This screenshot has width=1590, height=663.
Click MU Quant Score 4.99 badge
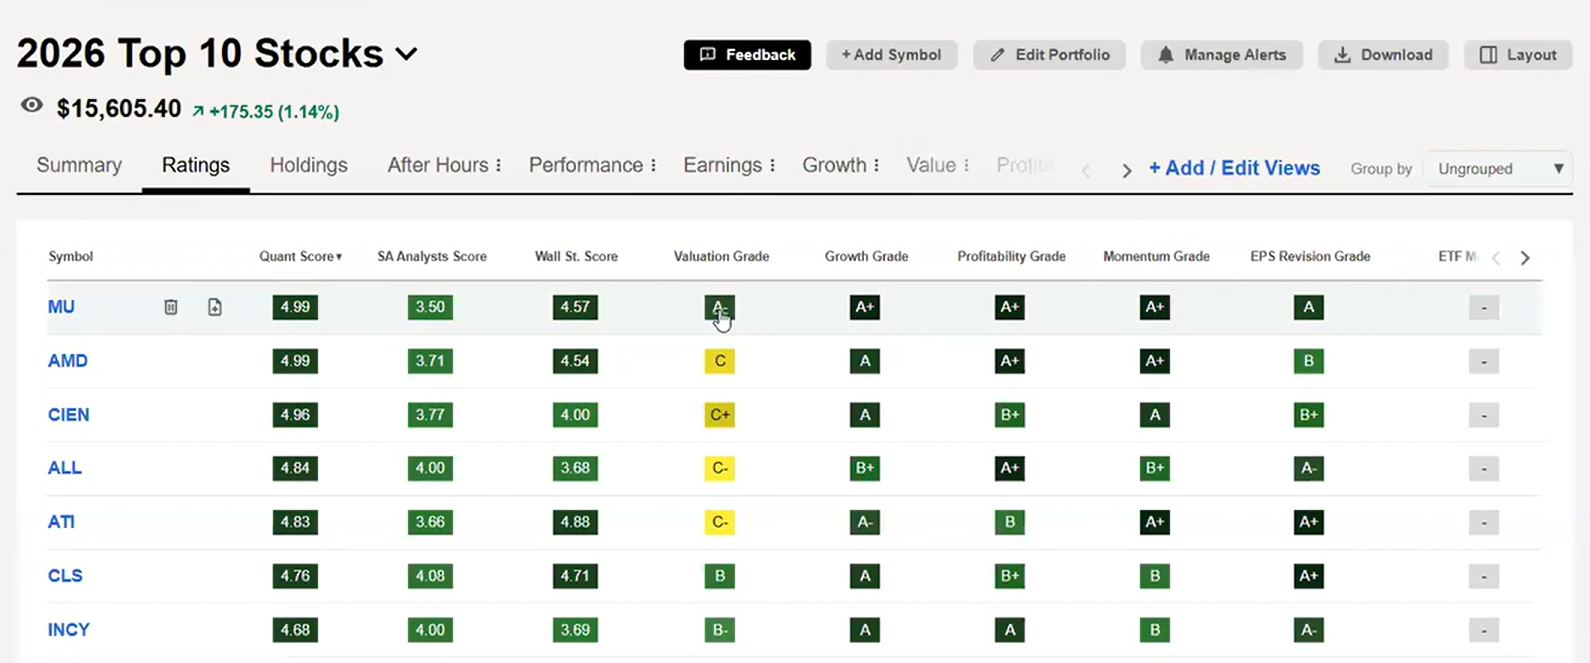[295, 307]
